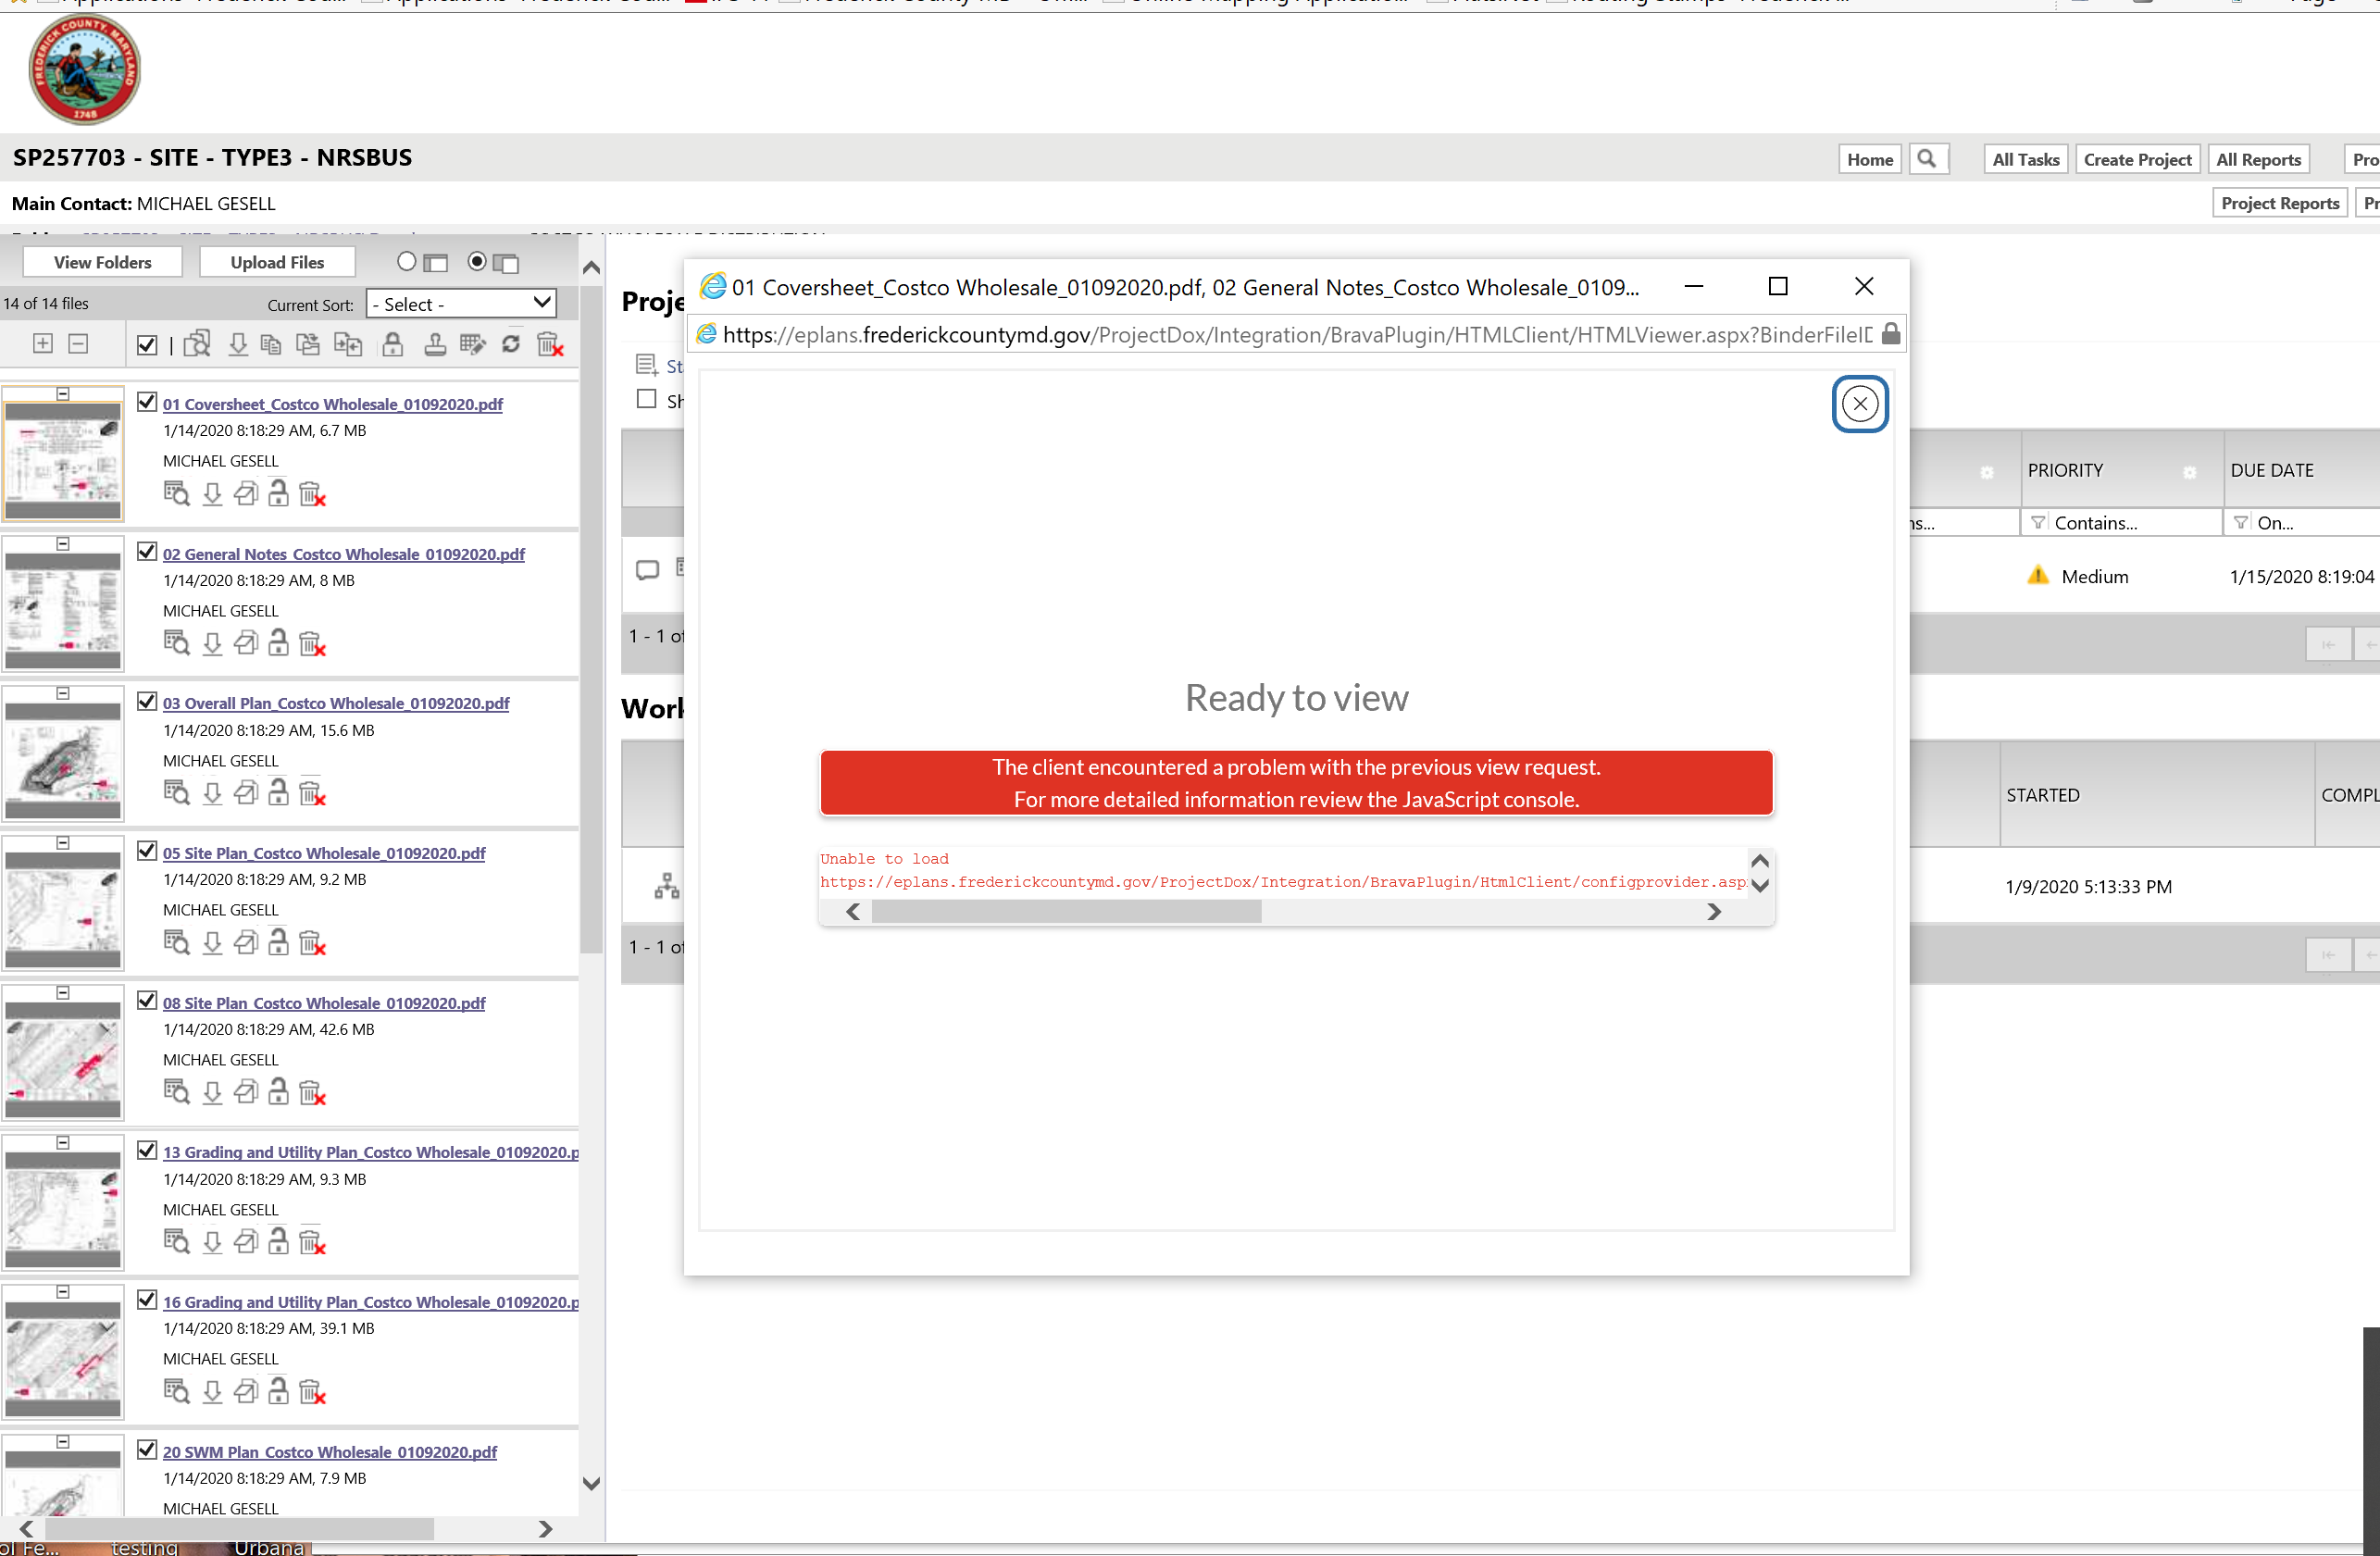Click the stamp icon in files toolbar

pyautogui.click(x=435, y=345)
